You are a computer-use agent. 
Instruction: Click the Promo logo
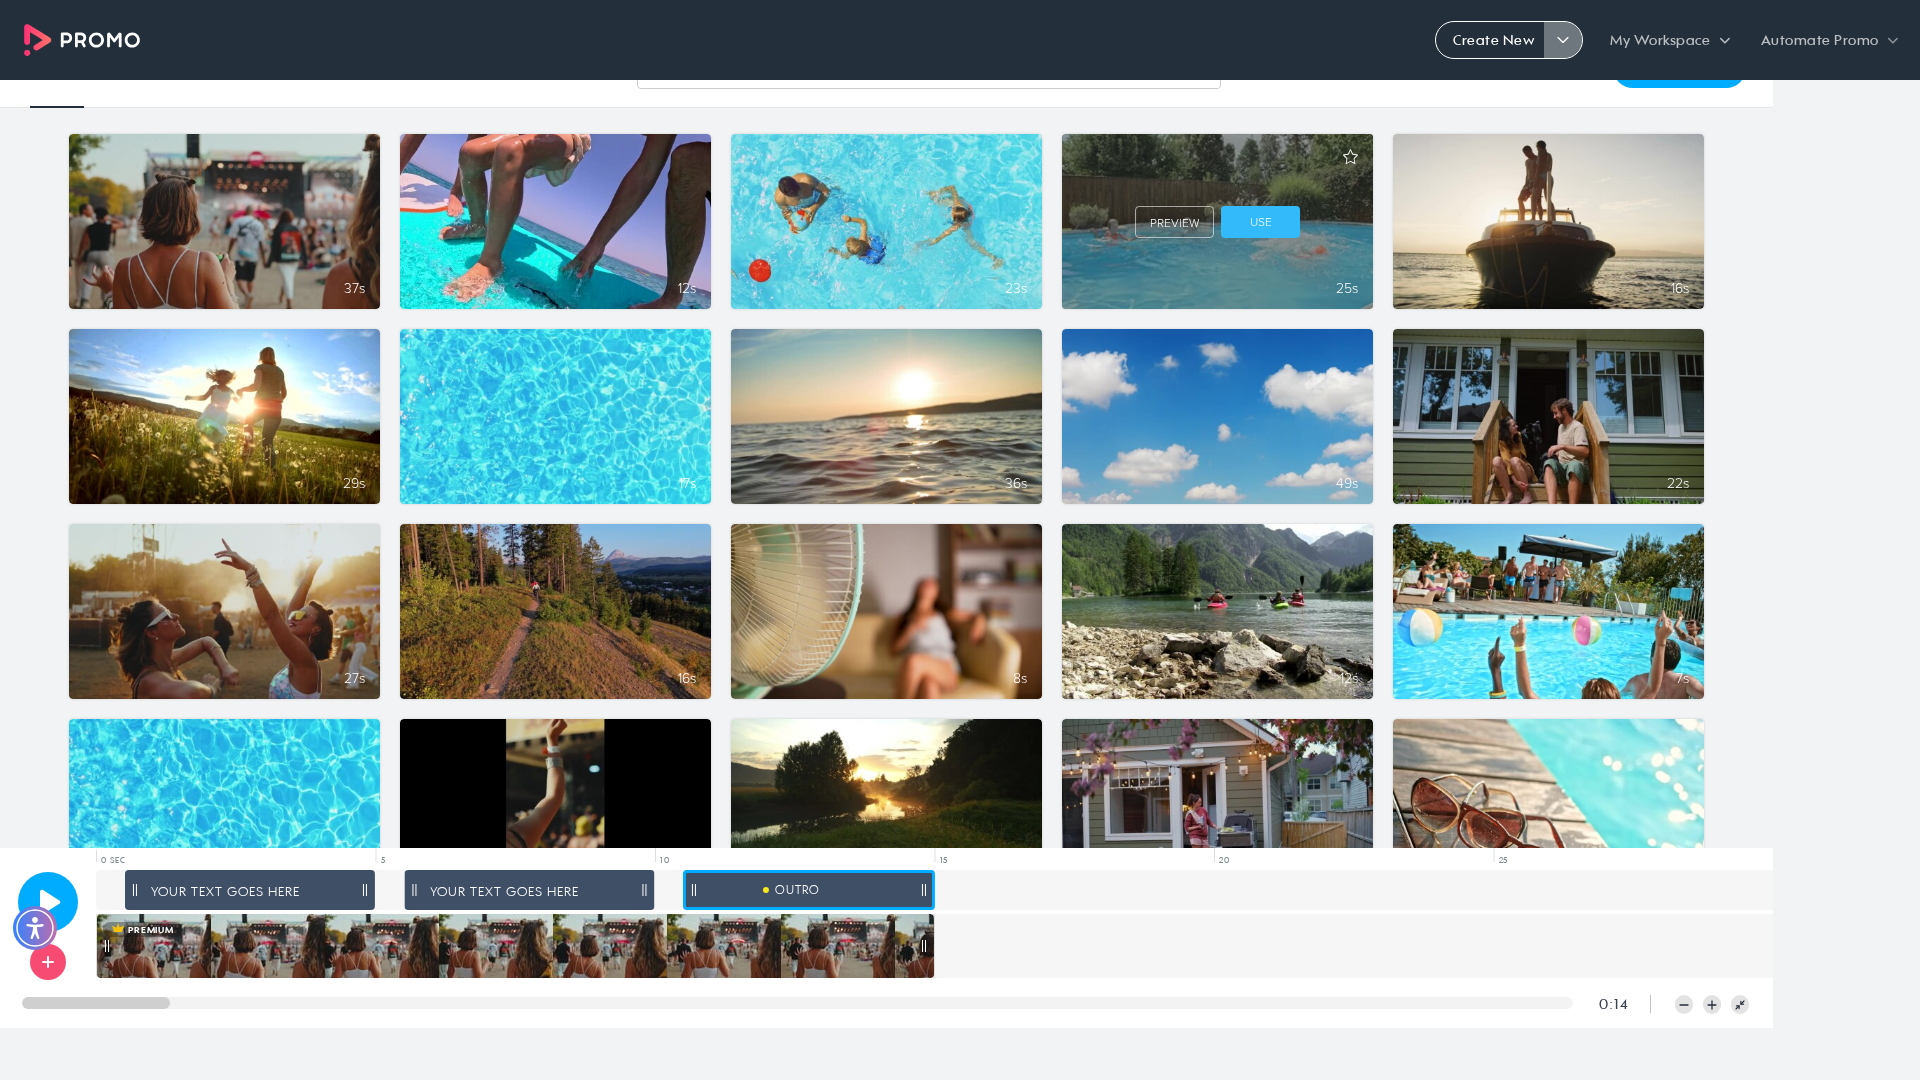pos(82,40)
